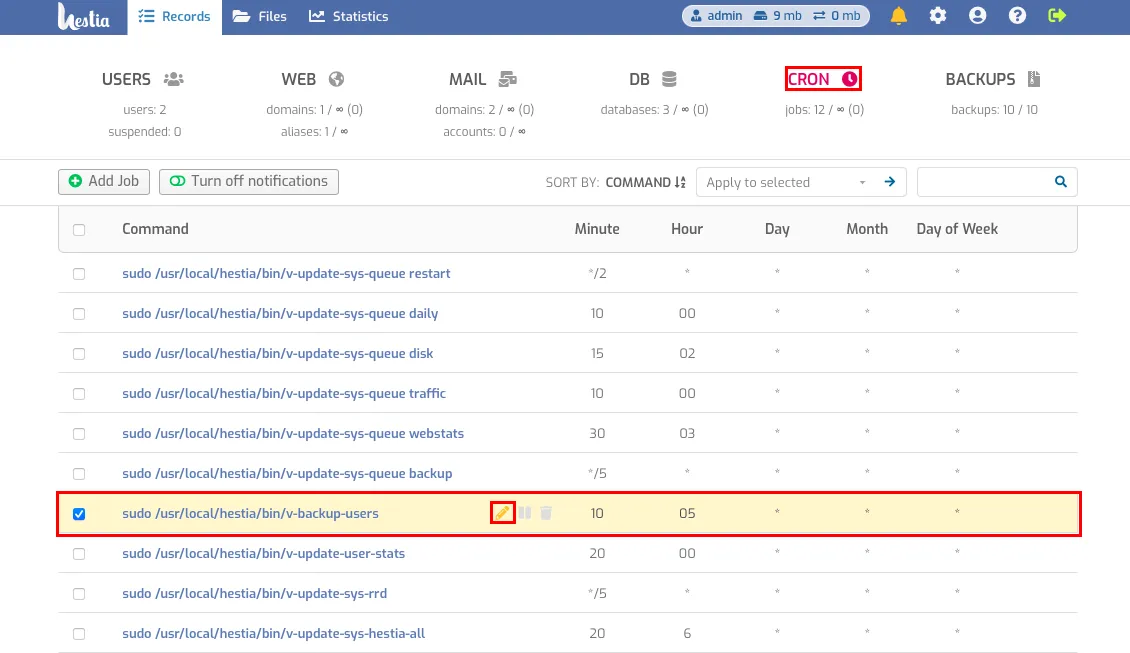
Task: Check the v-update-sys-queue restart job
Action: click(79, 274)
